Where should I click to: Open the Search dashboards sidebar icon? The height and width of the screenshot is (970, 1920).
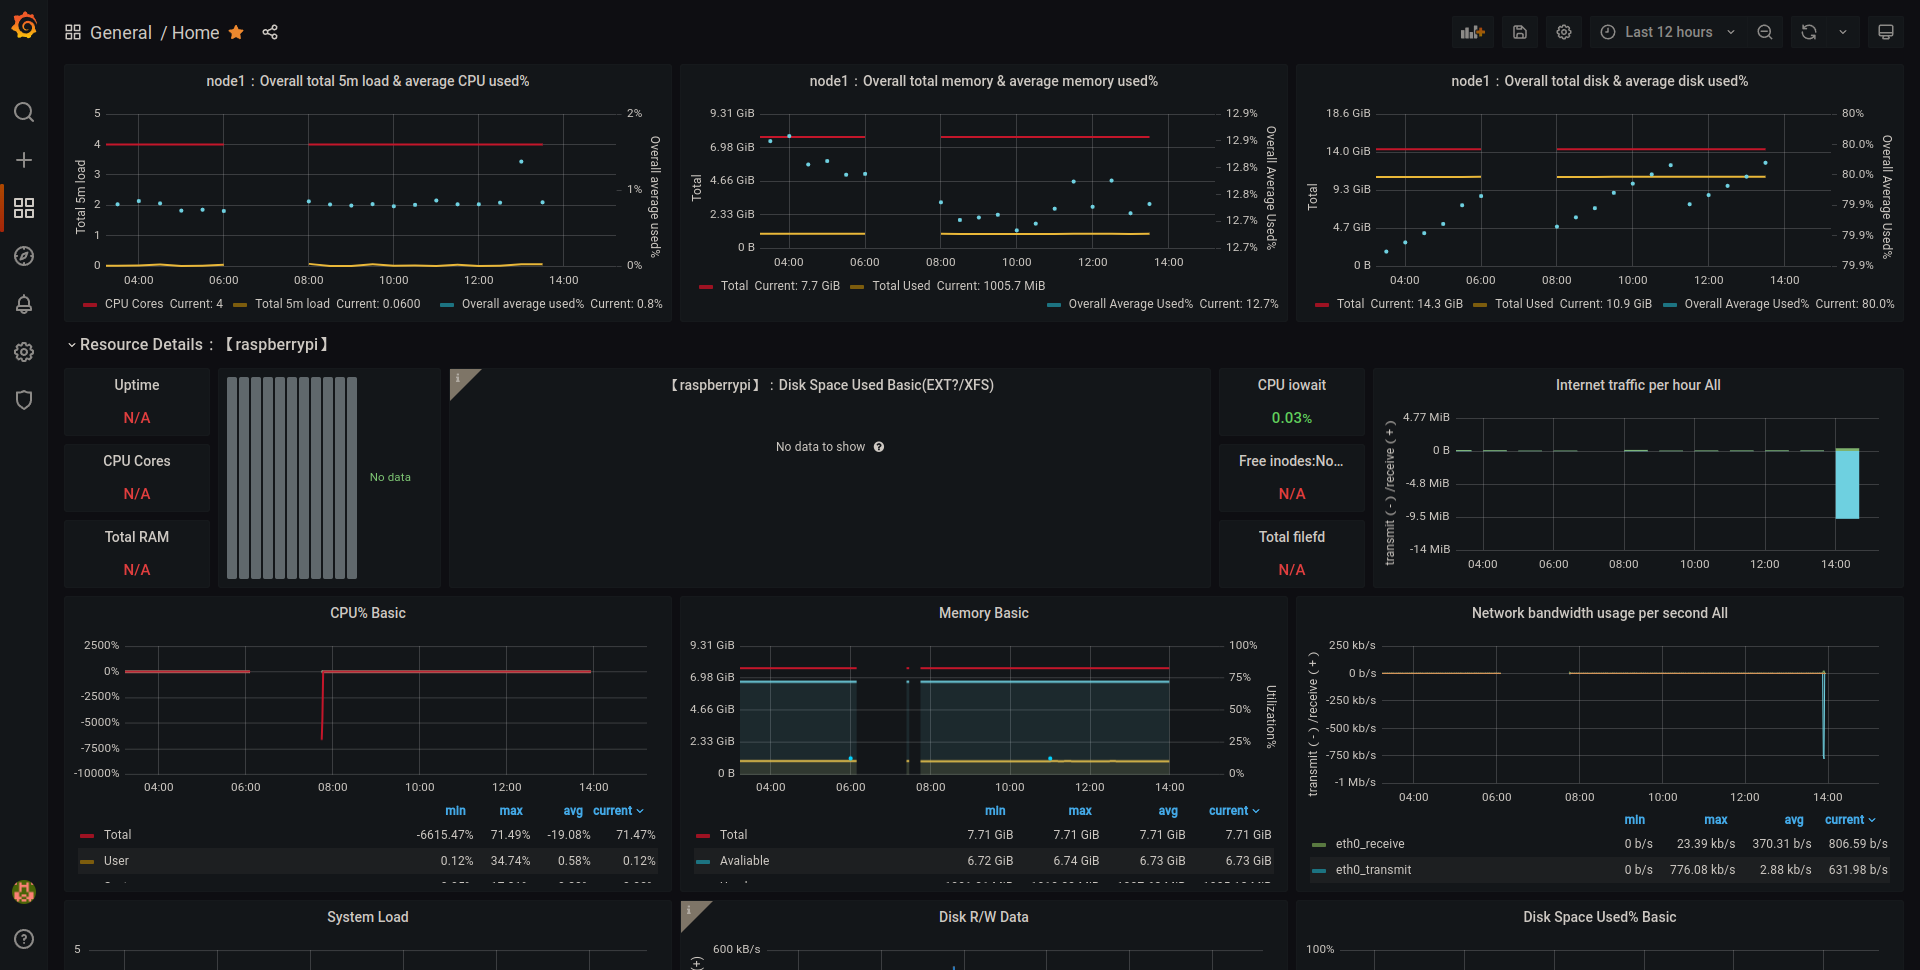24,112
